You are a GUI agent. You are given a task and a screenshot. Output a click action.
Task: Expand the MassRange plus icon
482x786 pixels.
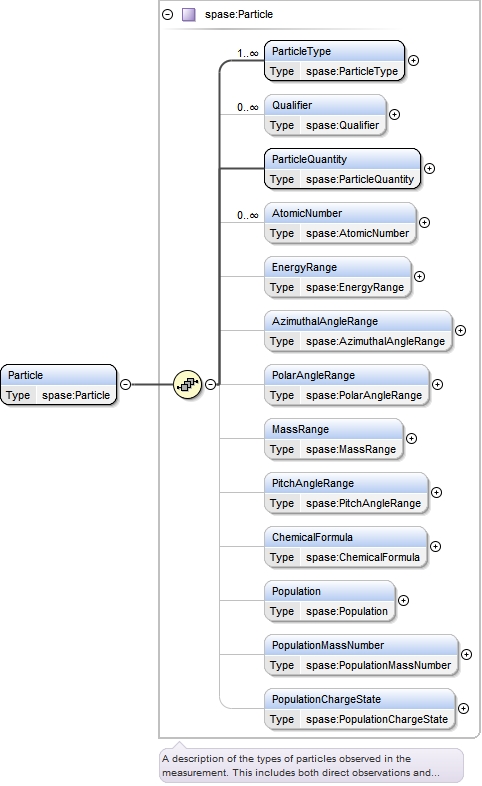[411, 438]
